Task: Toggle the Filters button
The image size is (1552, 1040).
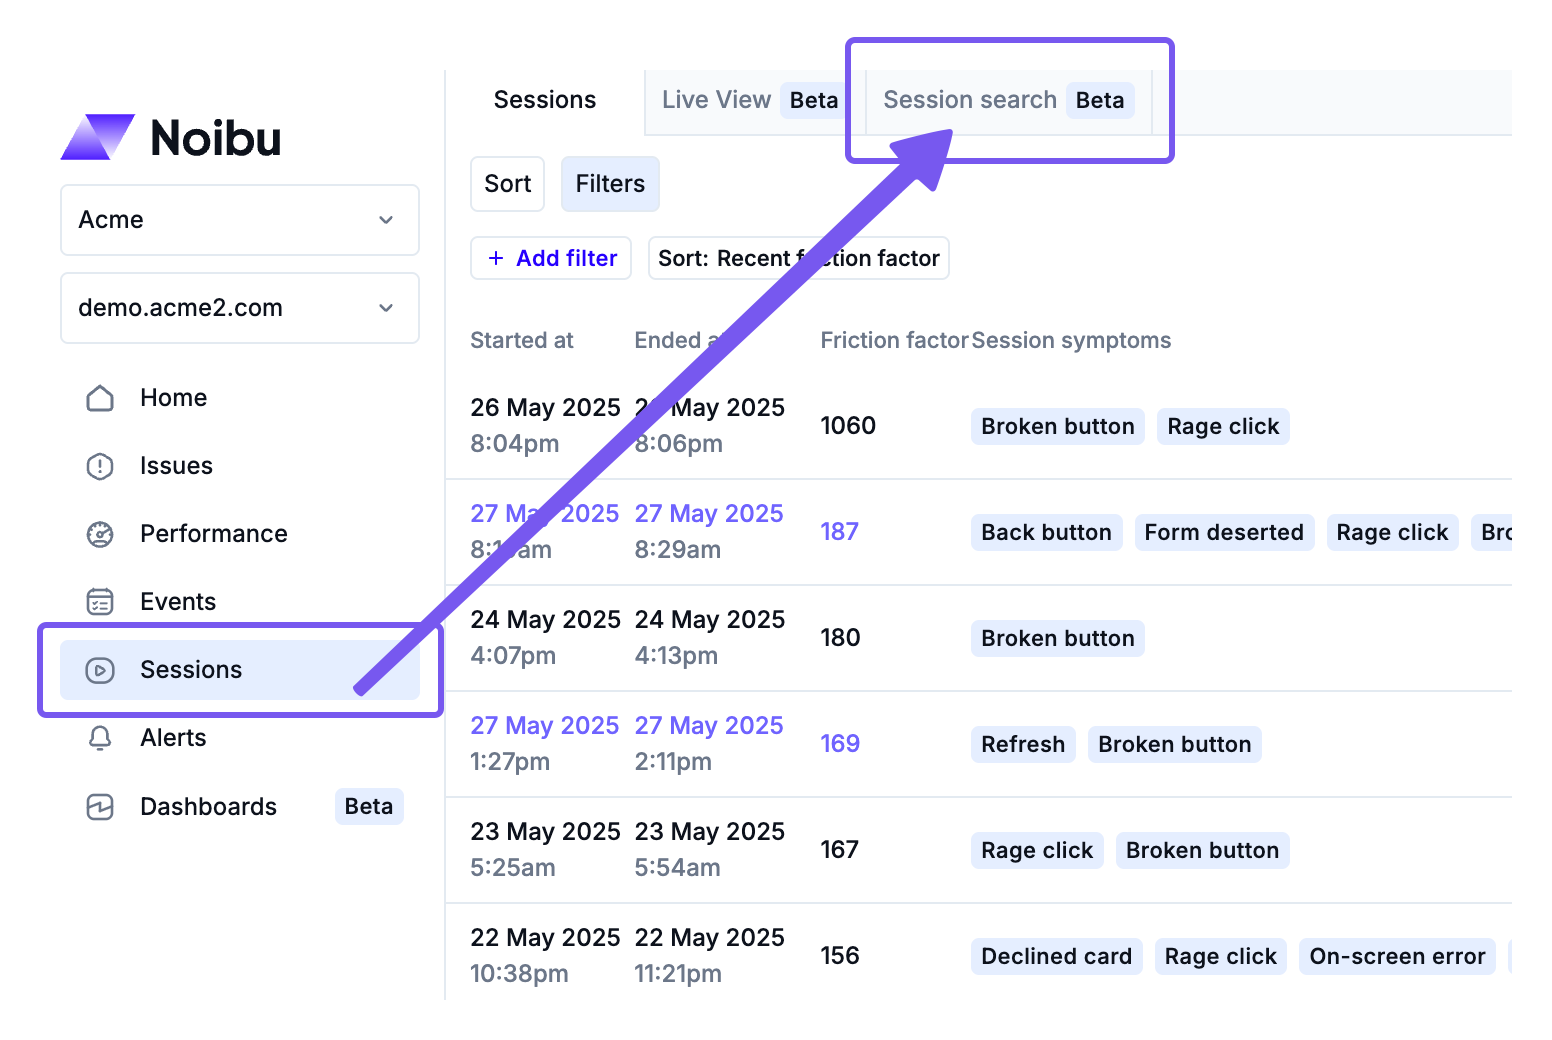Action: [609, 184]
